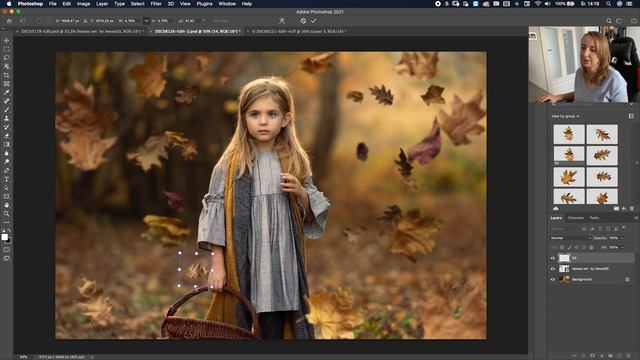Click the trash icon at Layers panel bottom

click(x=629, y=356)
